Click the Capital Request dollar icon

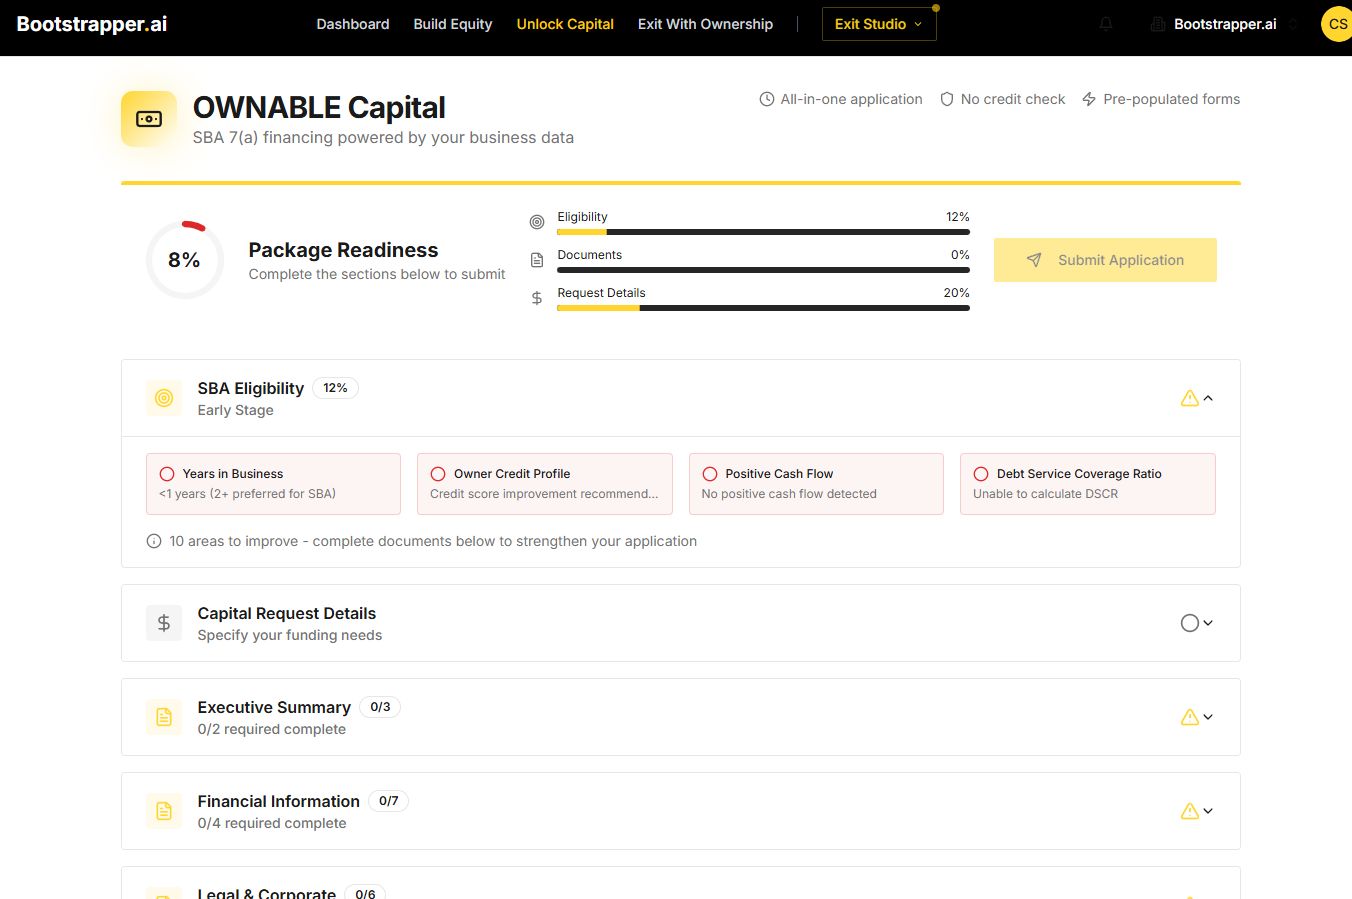(x=164, y=623)
